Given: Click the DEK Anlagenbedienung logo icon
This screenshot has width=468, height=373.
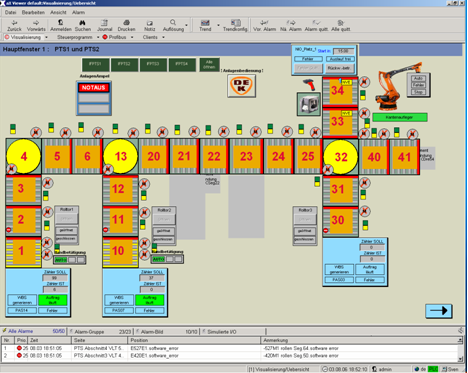Looking at the screenshot, I should pyautogui.click(x=242, y=86).
